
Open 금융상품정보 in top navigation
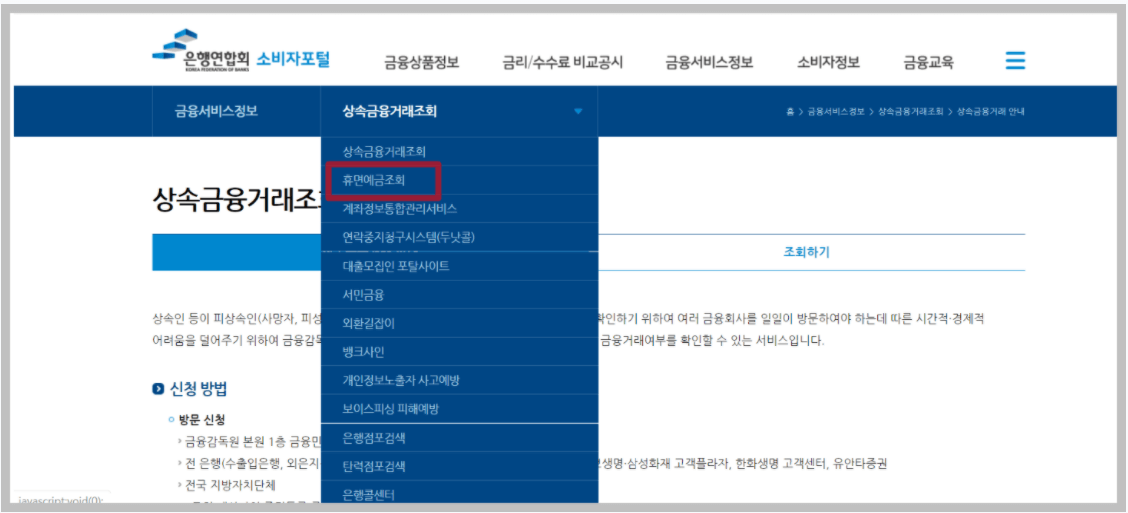[422, 62]
